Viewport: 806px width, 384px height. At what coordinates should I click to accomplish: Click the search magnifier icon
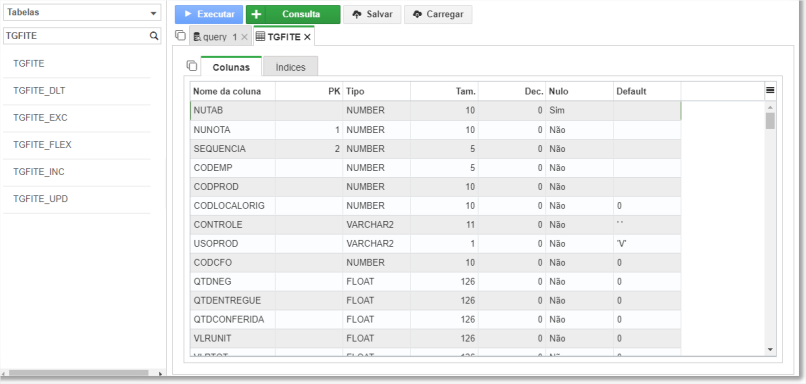pyautogui.click(x=154, y=36)
